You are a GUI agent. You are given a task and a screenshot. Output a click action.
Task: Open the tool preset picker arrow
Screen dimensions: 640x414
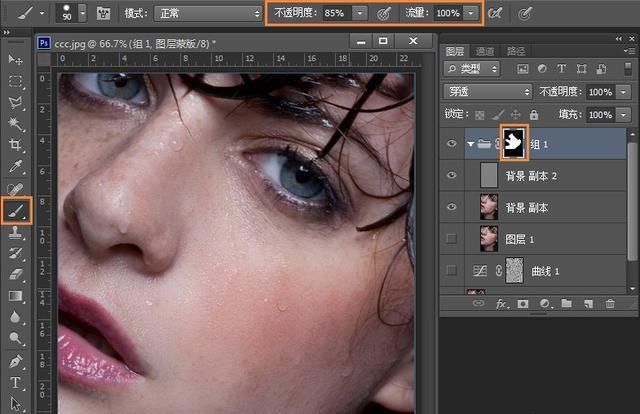point(42,13)
